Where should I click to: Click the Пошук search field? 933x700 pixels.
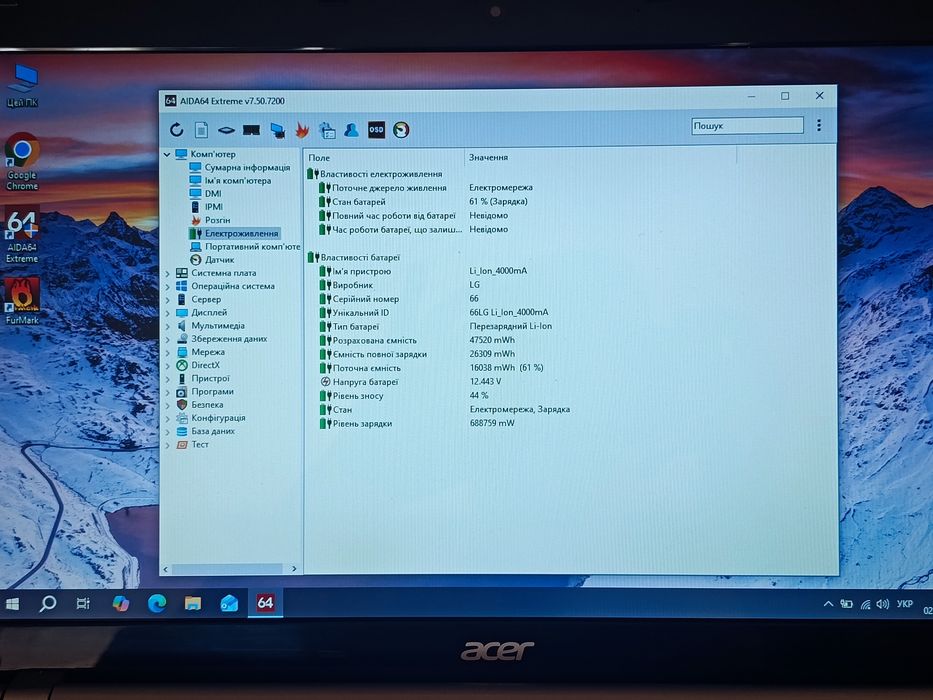point(747,126)
